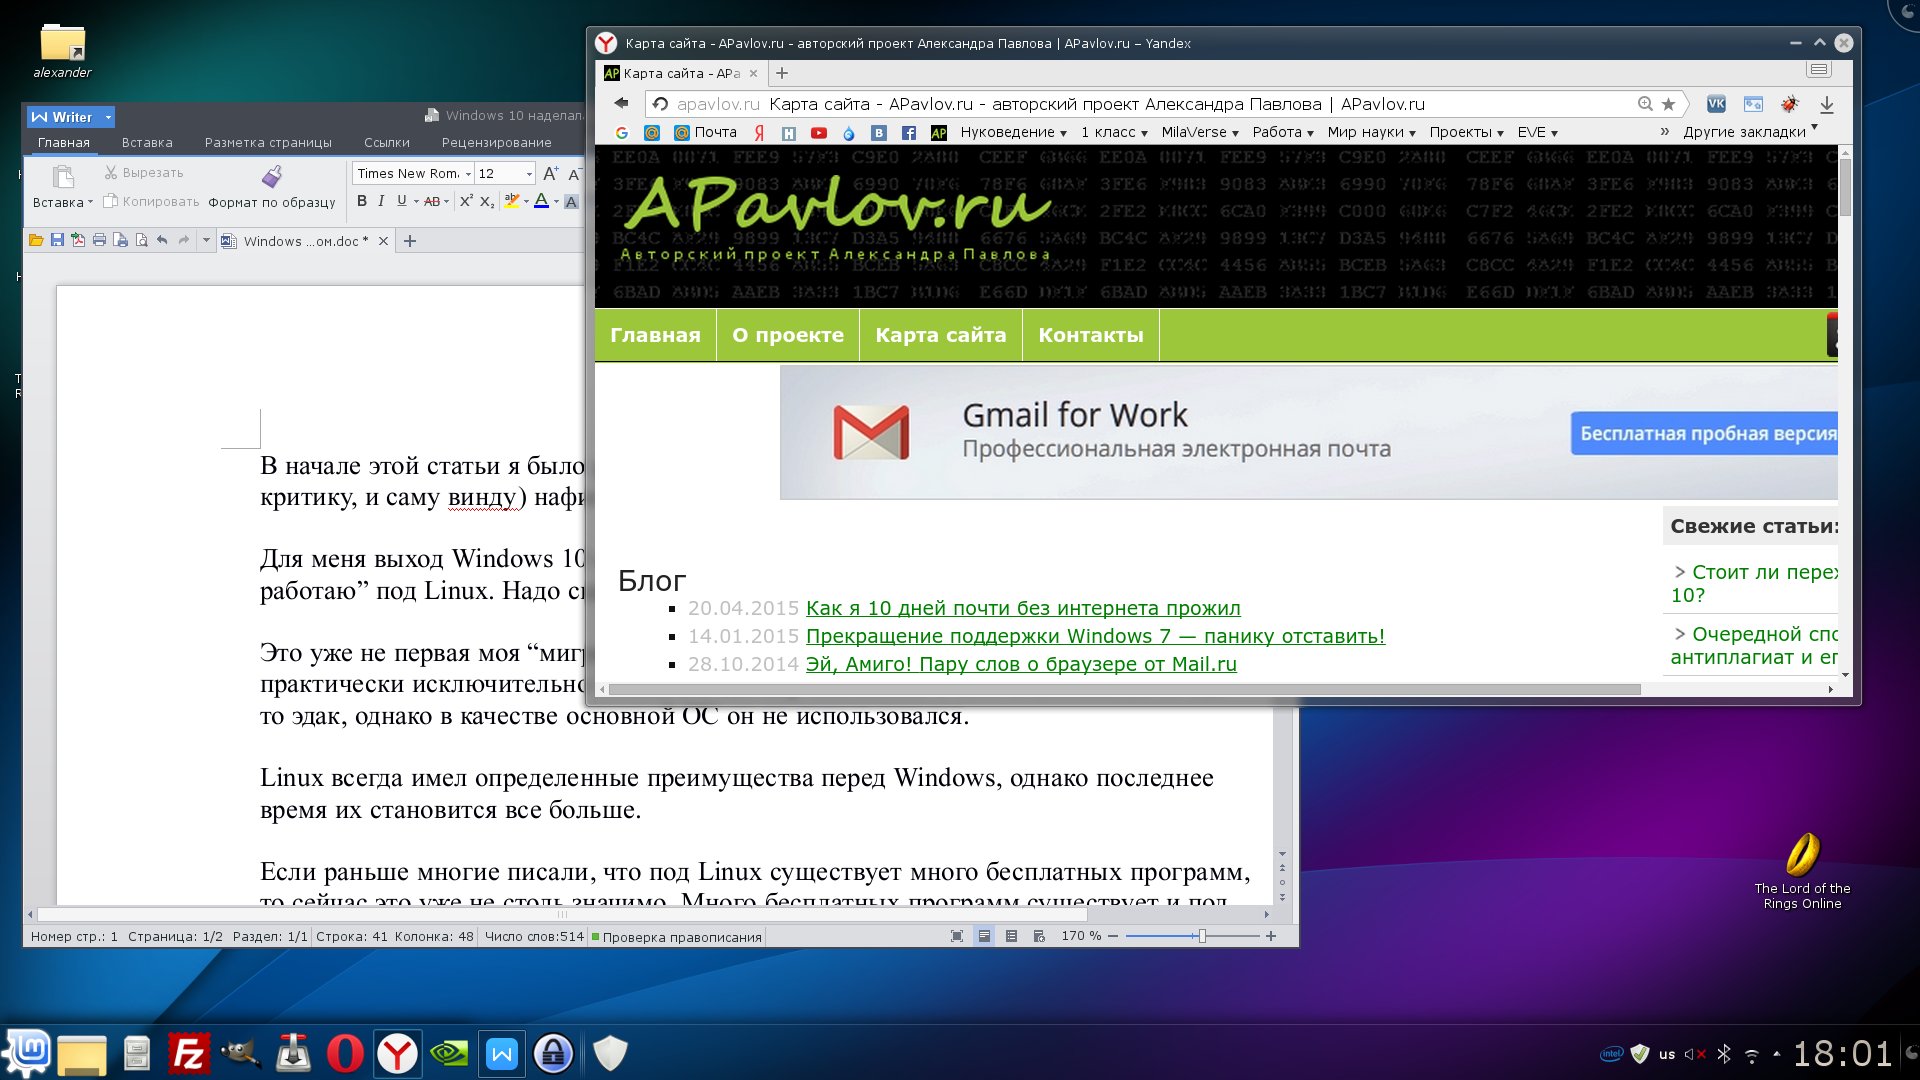Open the Контакты section on APavlov.ru
The height and width of the screenshot is (1080, 1920).
tap(1090, 335)
